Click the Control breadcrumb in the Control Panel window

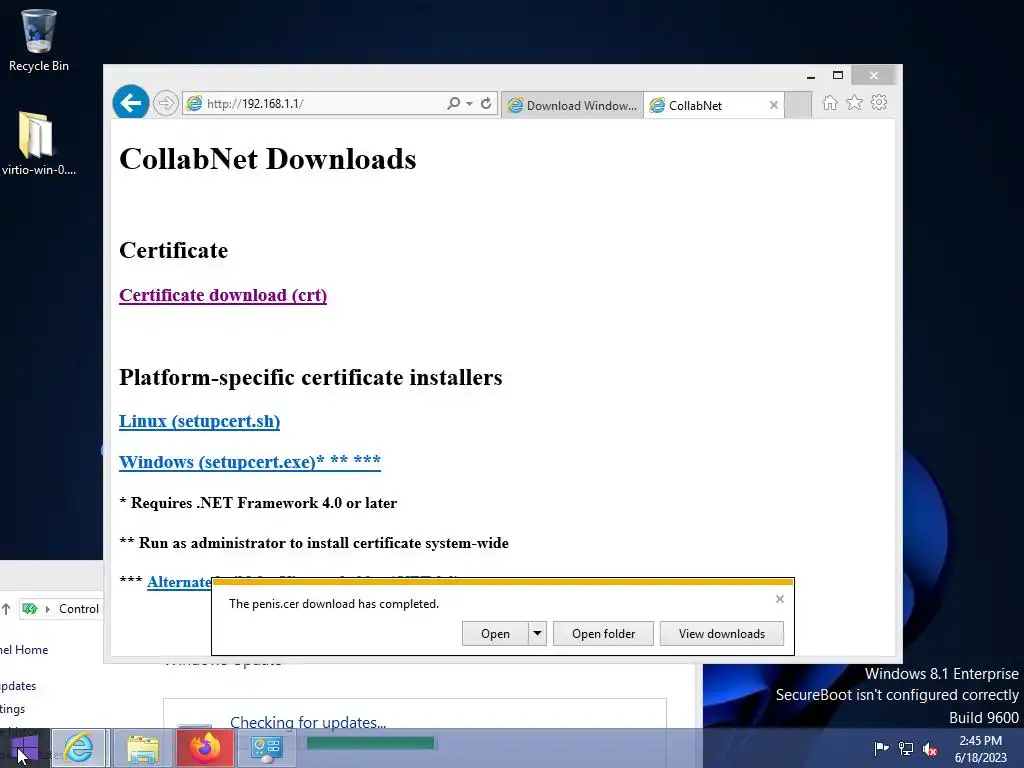click(x=79, y=609)
